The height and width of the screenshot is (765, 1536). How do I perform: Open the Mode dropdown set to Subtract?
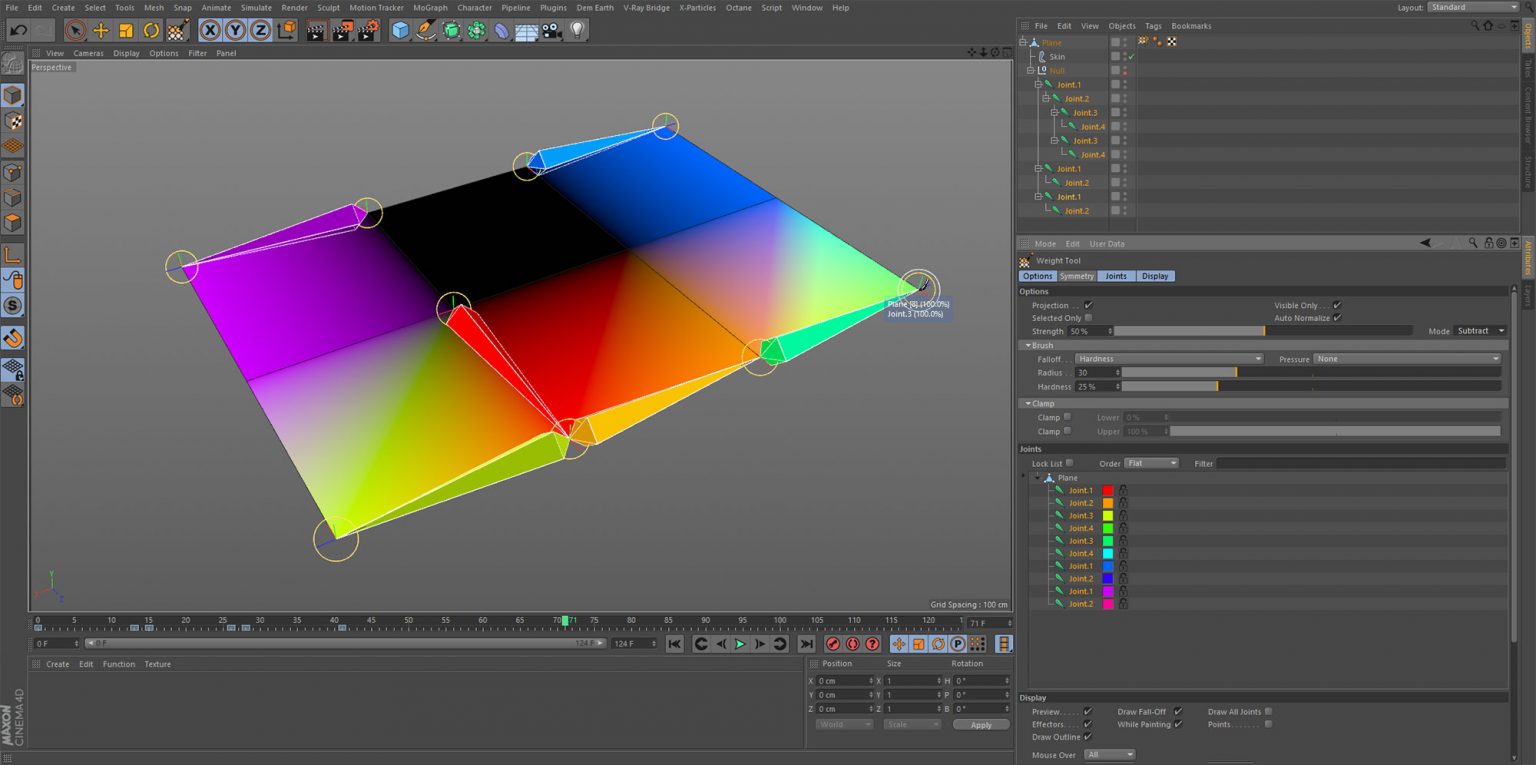[1480, 331]
